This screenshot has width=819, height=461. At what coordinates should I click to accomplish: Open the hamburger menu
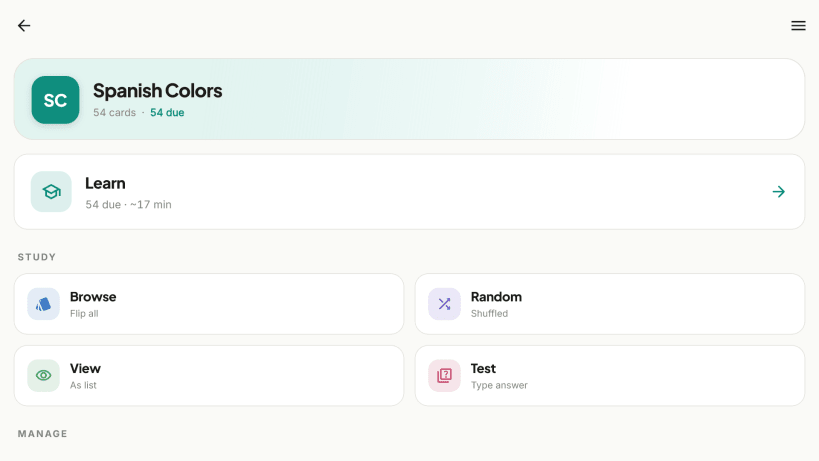click(798, 26)
